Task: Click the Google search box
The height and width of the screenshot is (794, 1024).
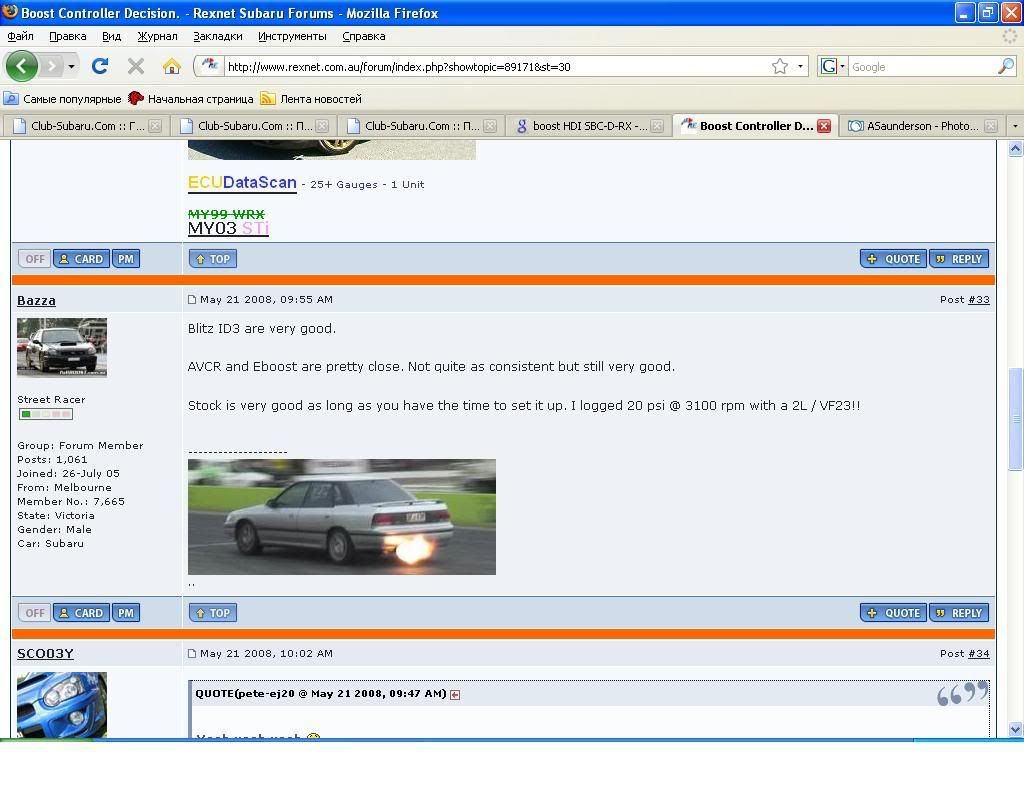Action: click(923, 67)
